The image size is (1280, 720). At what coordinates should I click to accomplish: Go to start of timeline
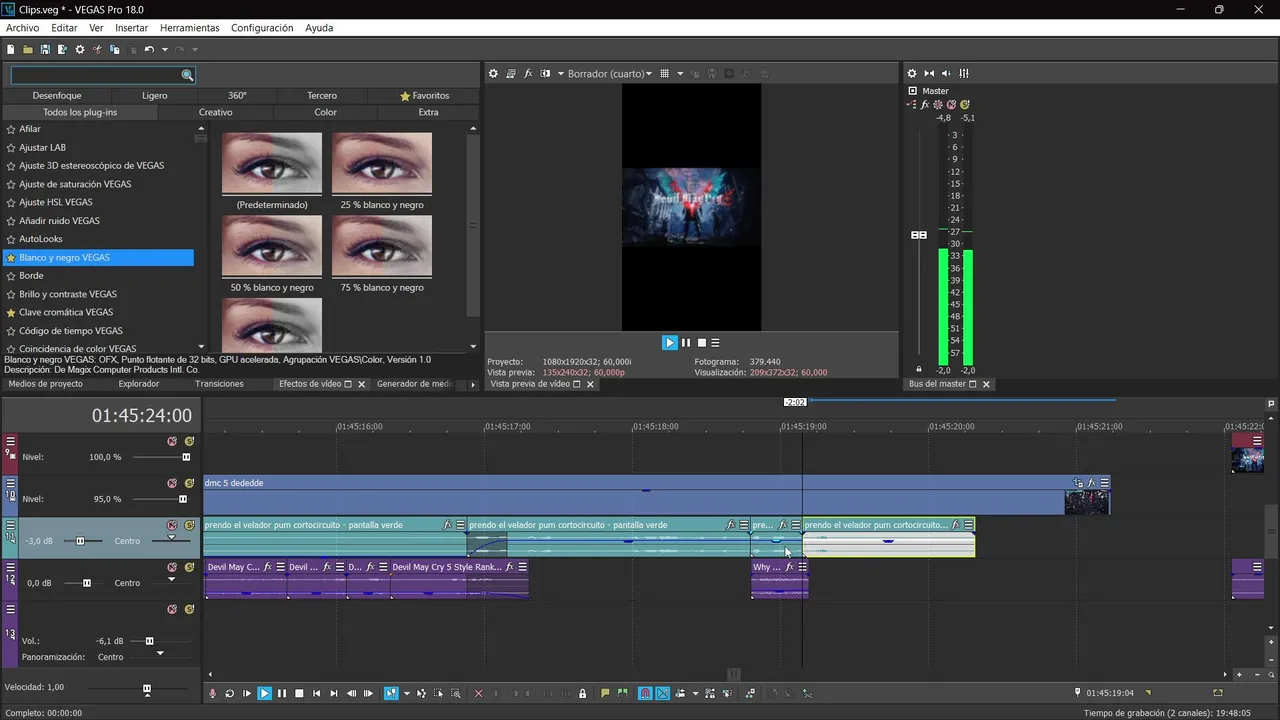[316, 693]
